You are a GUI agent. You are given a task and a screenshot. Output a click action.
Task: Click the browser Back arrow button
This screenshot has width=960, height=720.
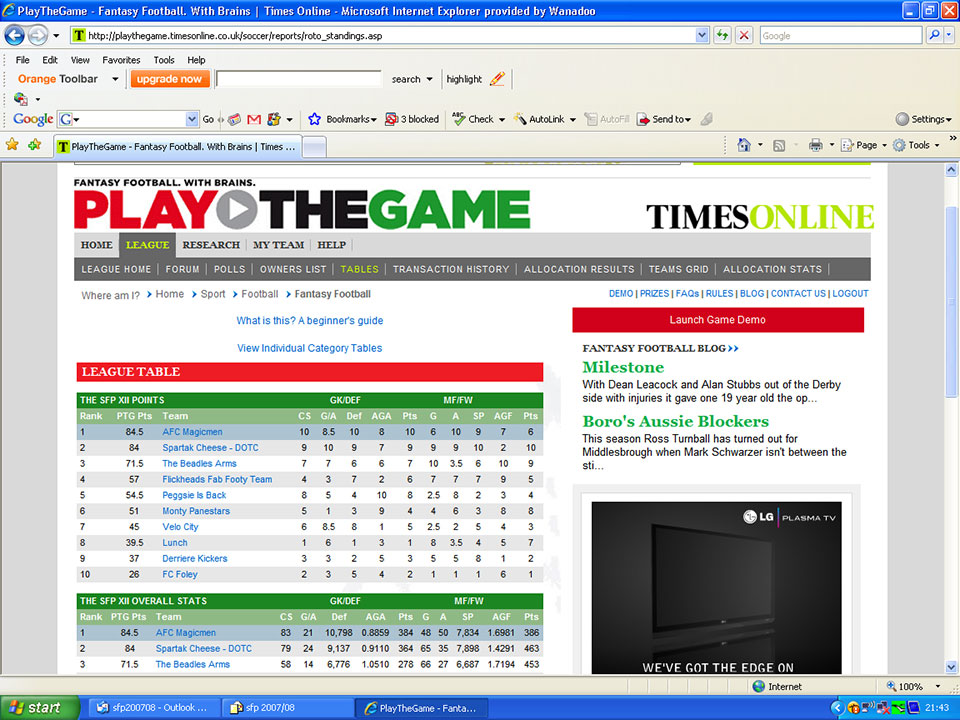[15, 35]
